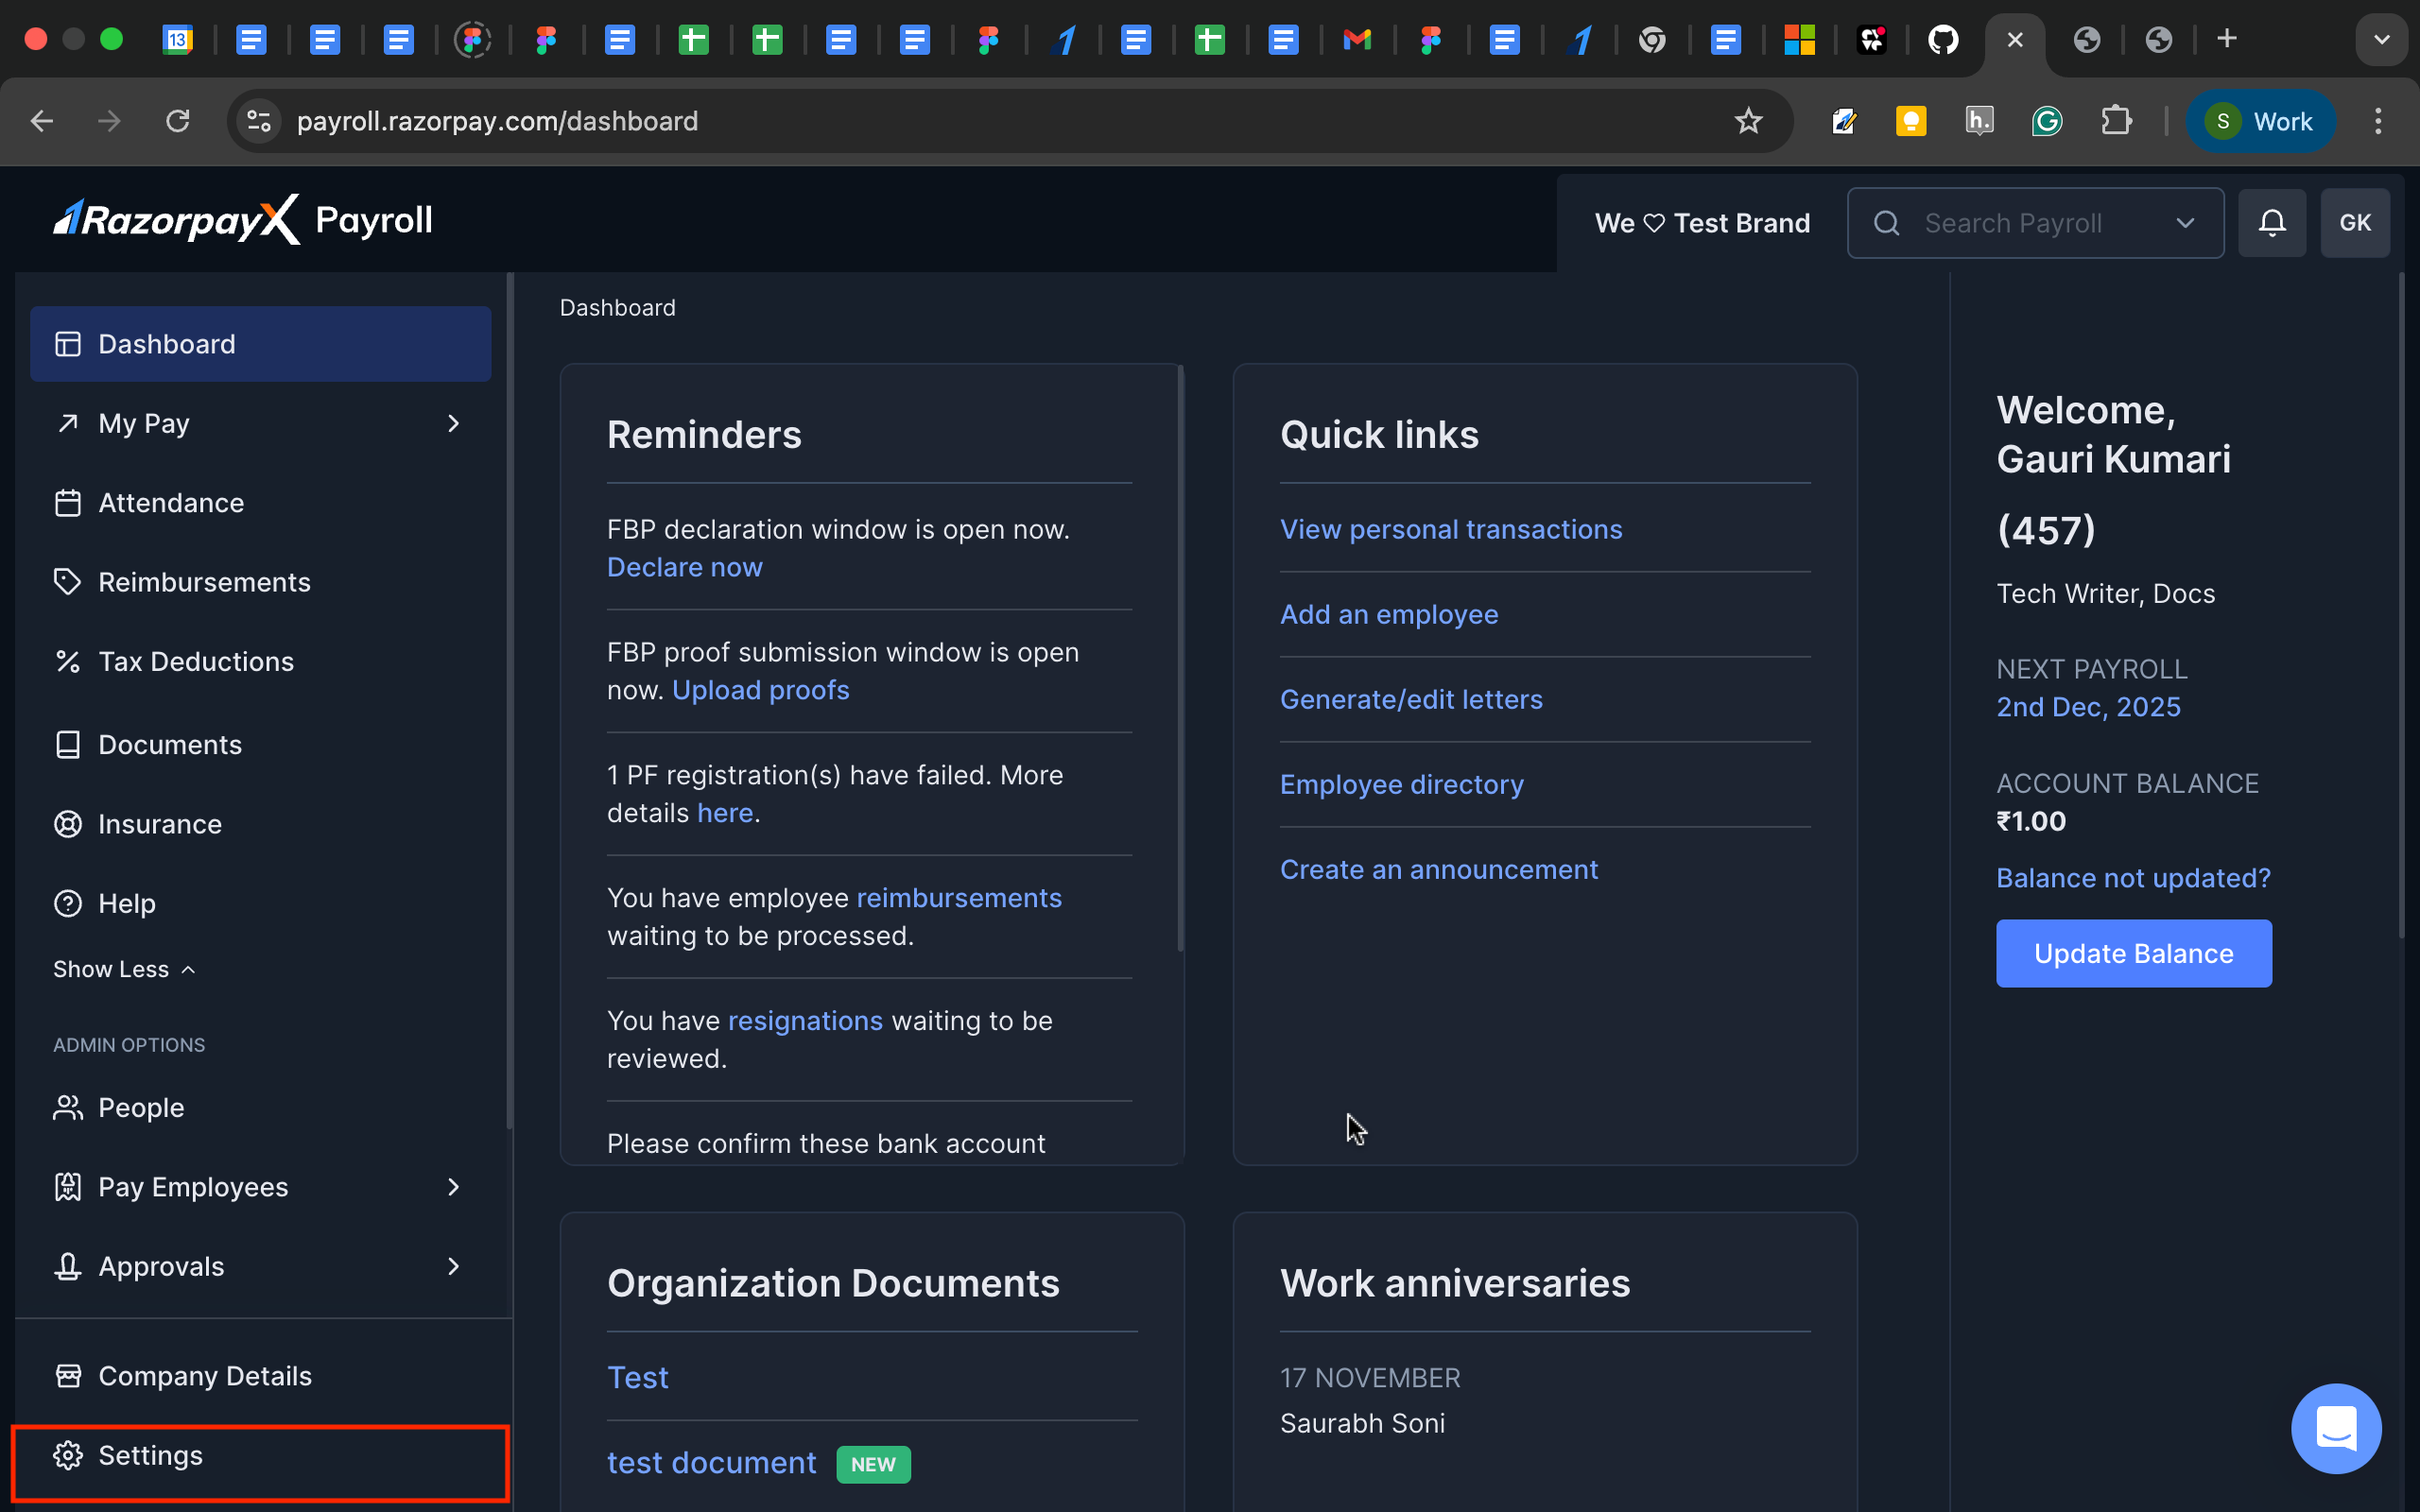
Task: Click the Add an employee quick link
Action: click(1389, 614)
